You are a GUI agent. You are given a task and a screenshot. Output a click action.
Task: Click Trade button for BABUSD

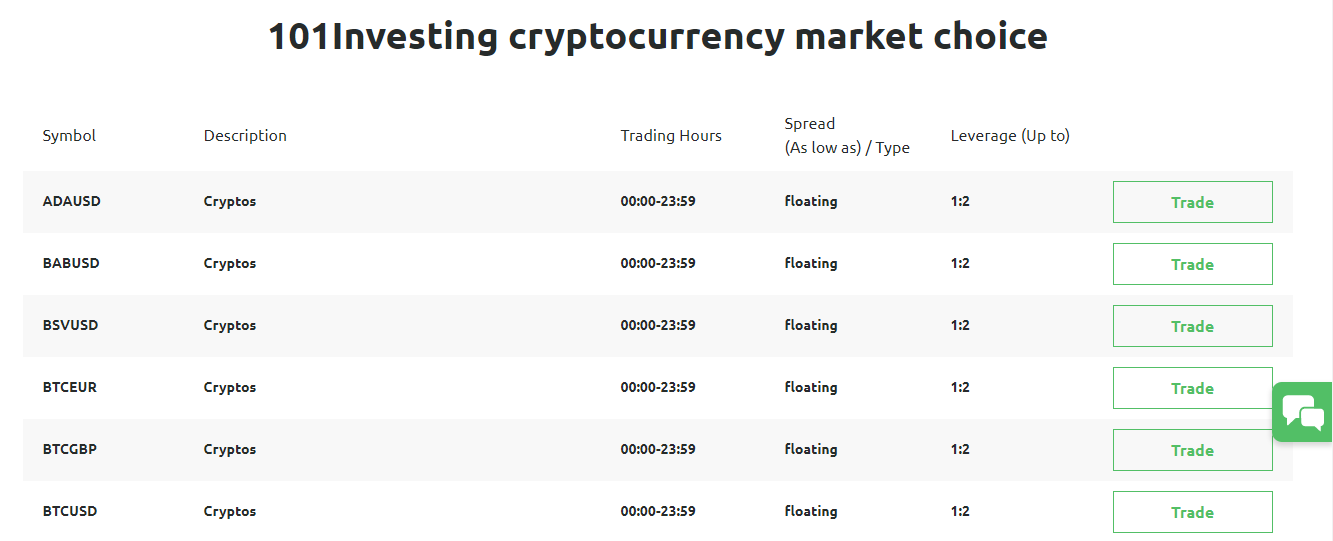pos(1192,264)
